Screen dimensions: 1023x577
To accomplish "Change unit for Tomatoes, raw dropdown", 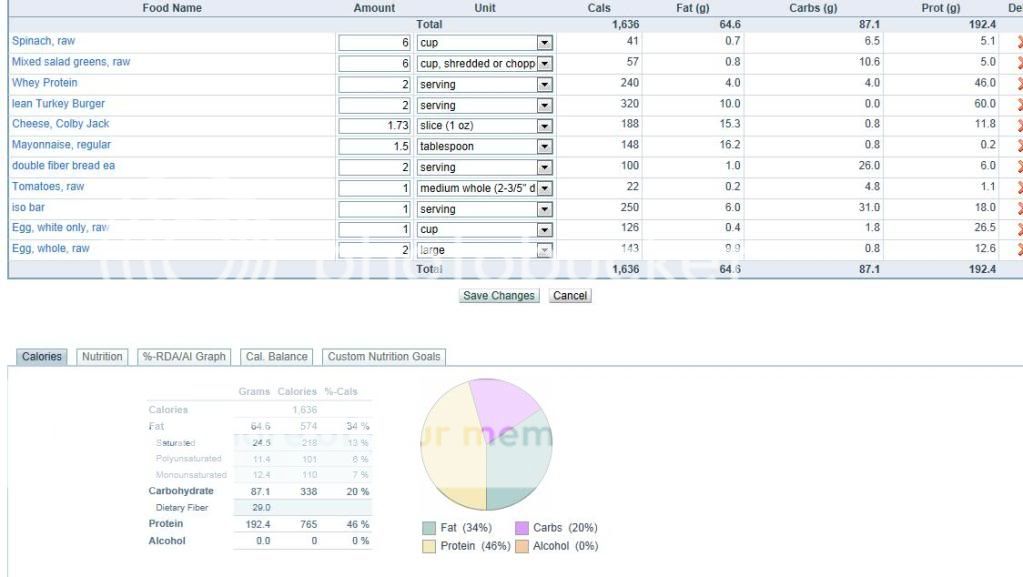I will tap(545, 188).
